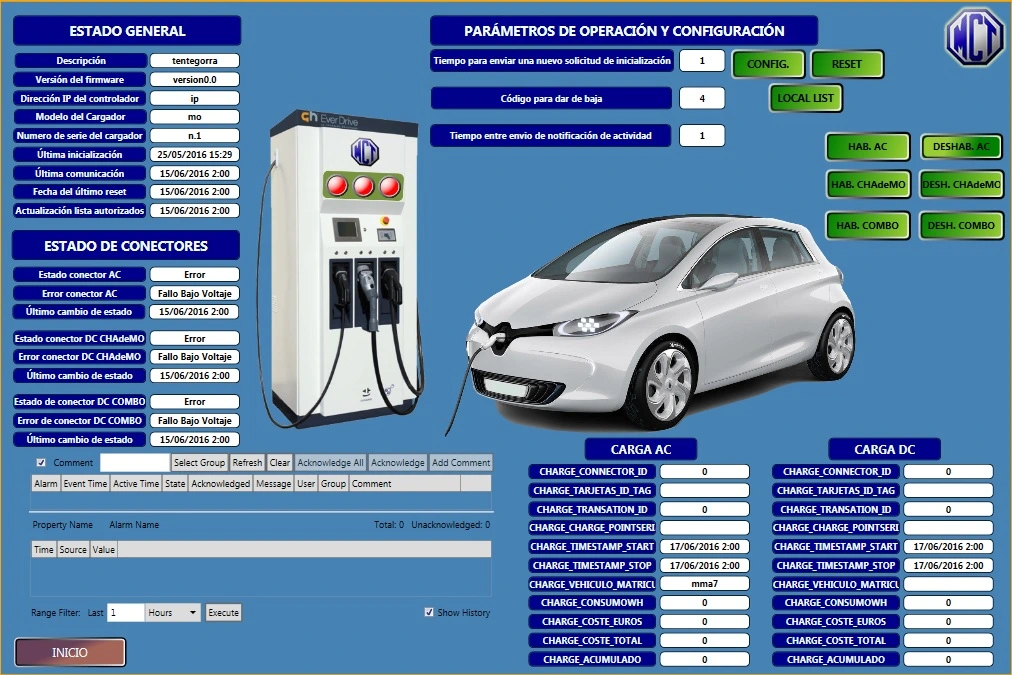
Task: Click the middle red indicator light on charger
Action: (364, 187)
